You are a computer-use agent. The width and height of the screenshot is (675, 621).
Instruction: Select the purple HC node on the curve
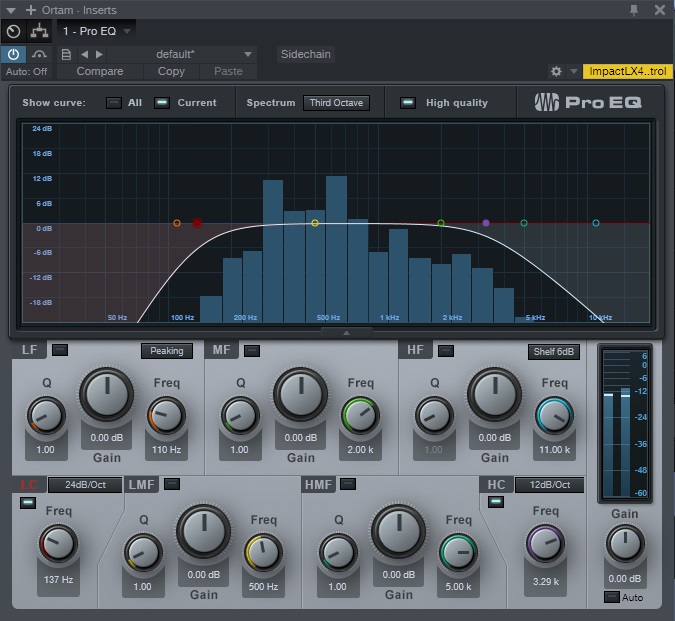[486, 223]
